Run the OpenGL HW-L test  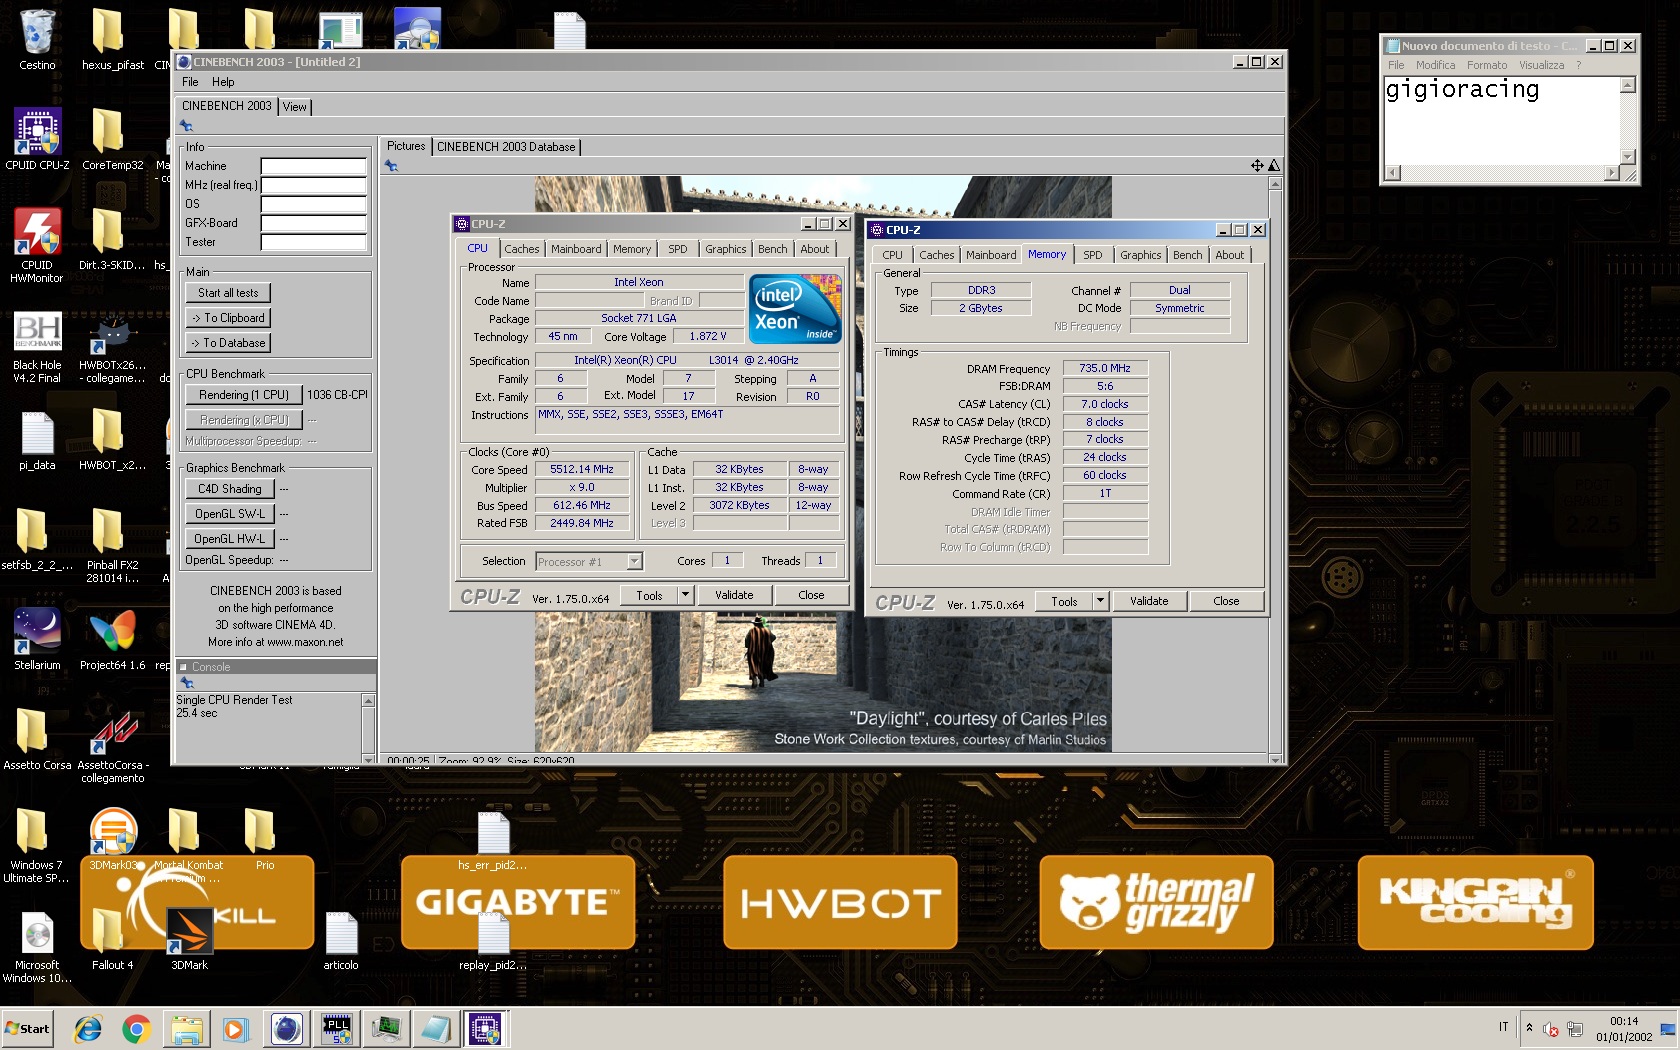(x=230, y=539)
